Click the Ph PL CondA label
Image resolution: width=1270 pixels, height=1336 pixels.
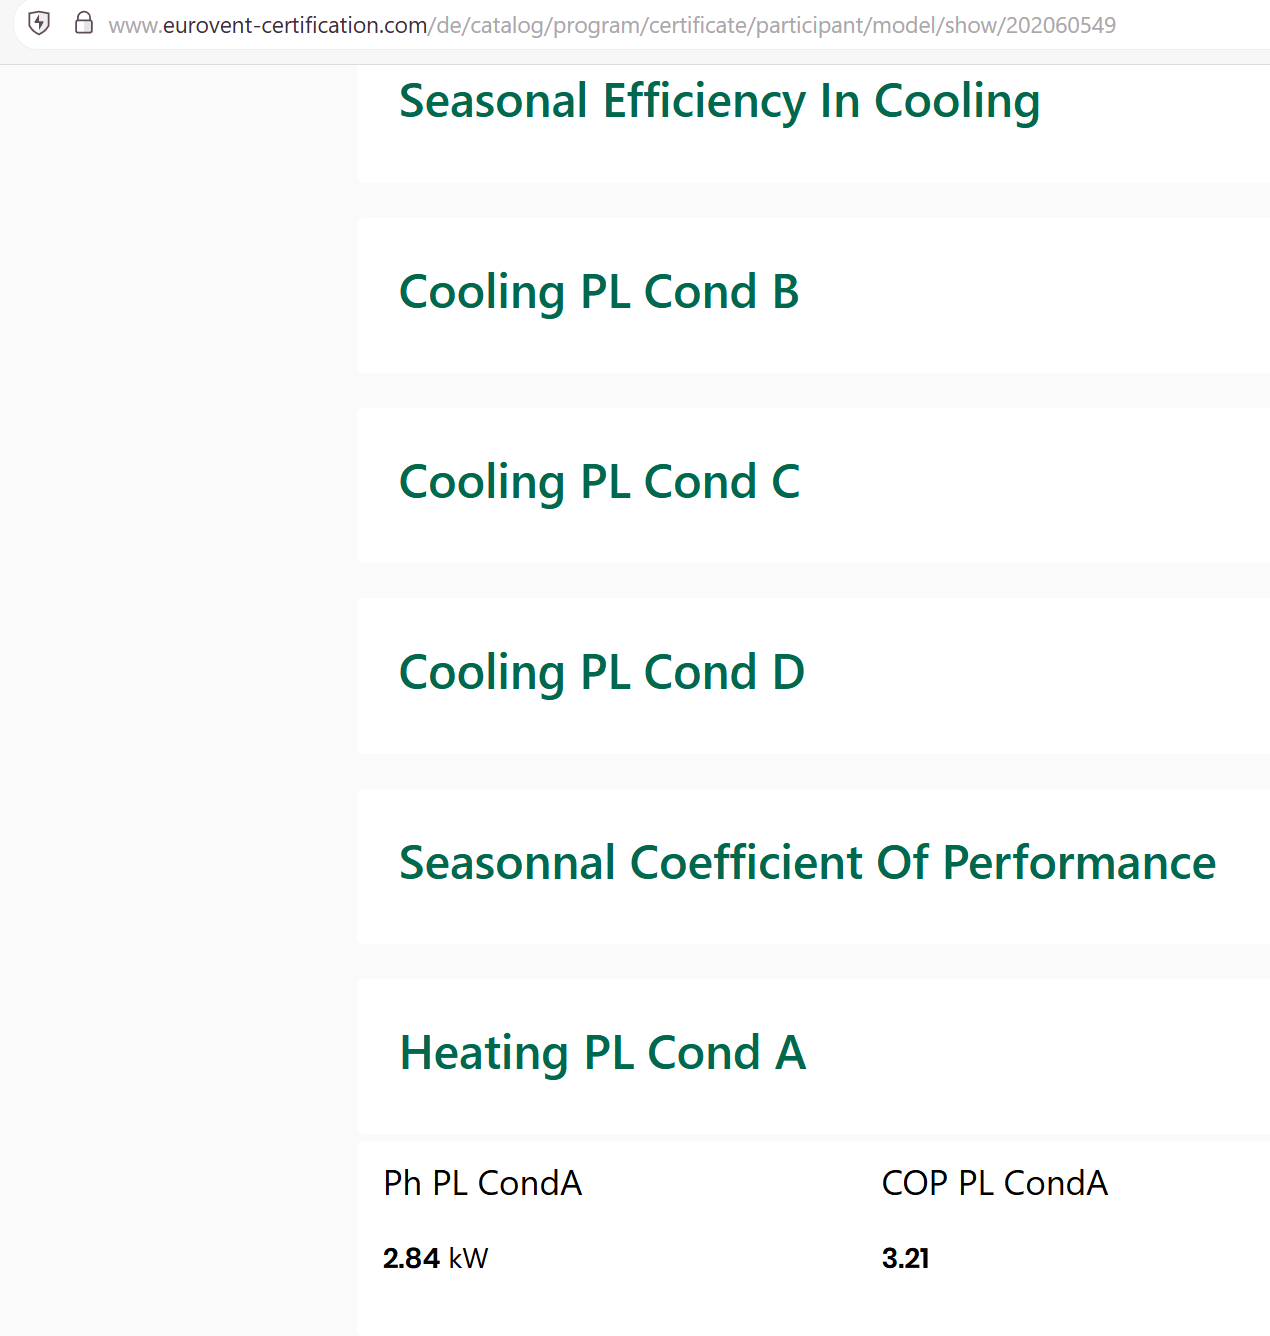click(482, 1183)
